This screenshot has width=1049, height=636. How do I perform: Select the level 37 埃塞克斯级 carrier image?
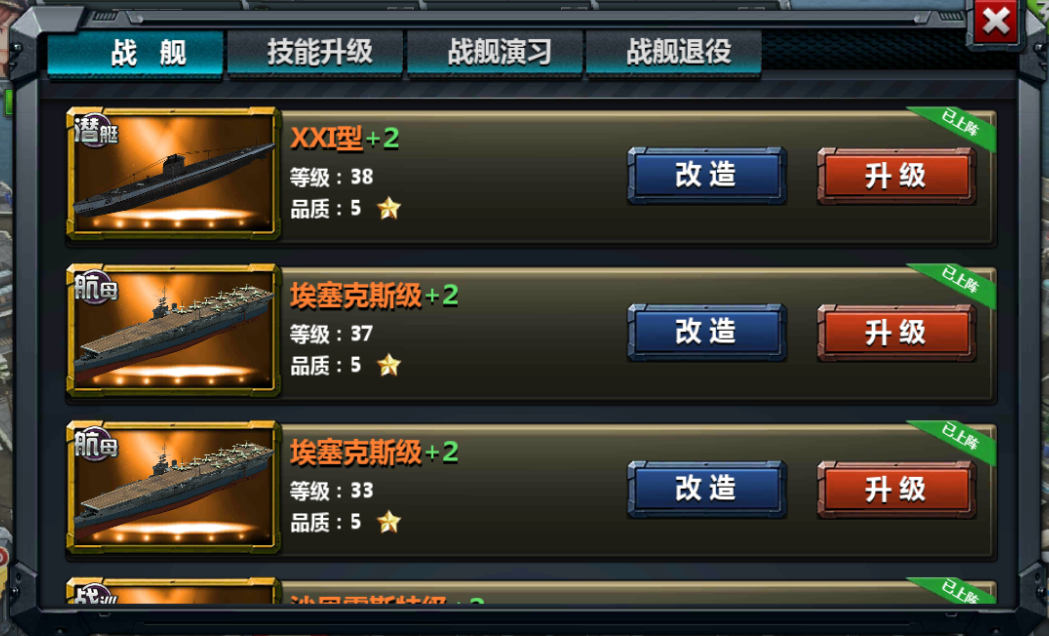pos(173,330)
